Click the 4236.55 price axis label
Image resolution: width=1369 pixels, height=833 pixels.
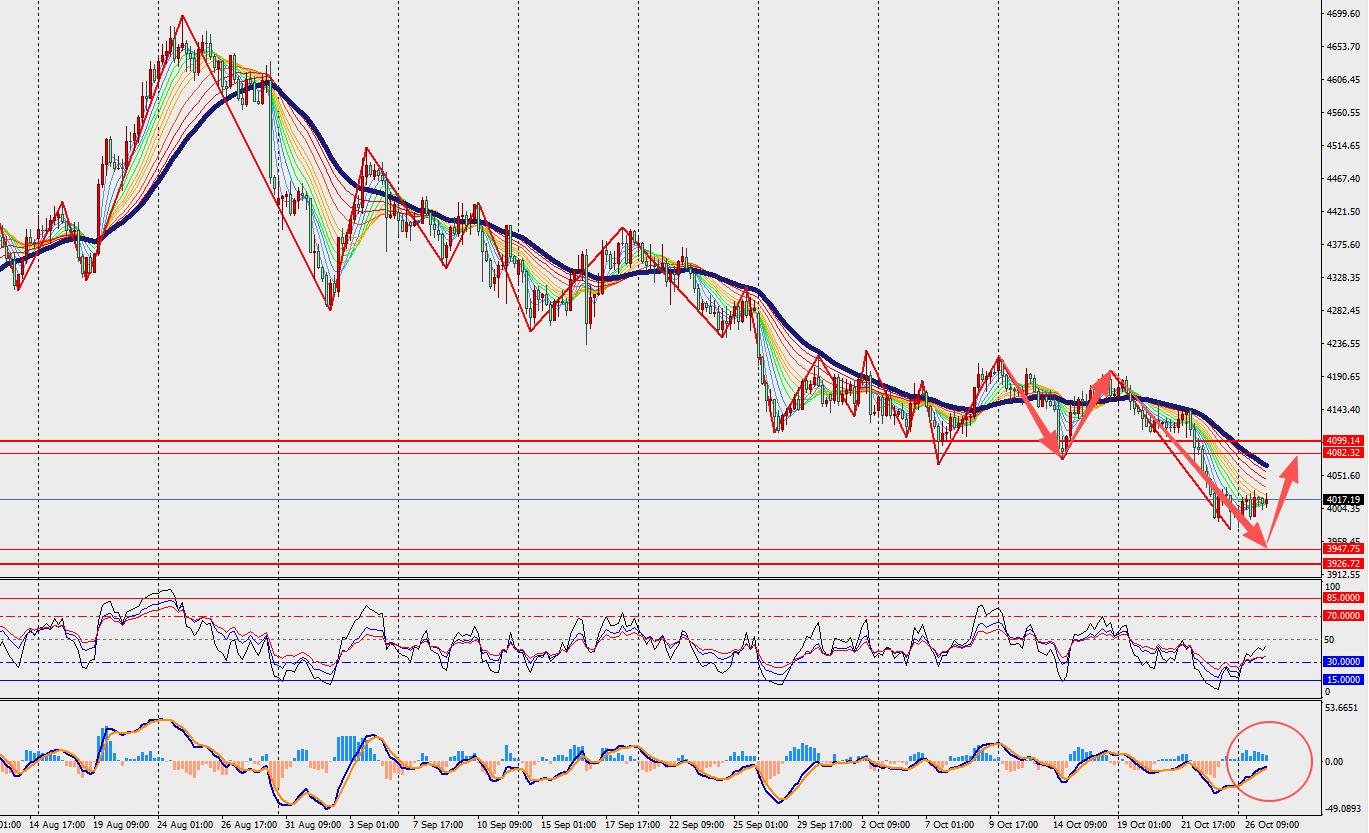(x=1342, y=344)
